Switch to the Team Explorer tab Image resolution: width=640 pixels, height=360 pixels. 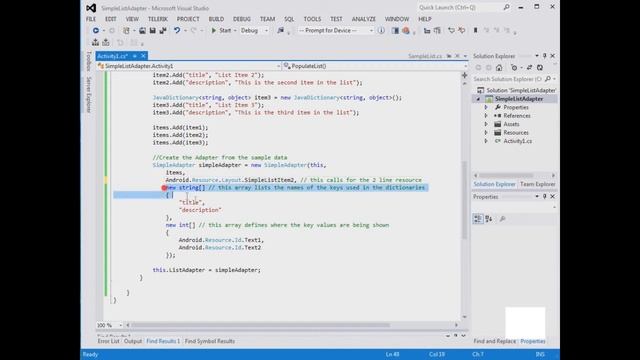pos(538,184)
